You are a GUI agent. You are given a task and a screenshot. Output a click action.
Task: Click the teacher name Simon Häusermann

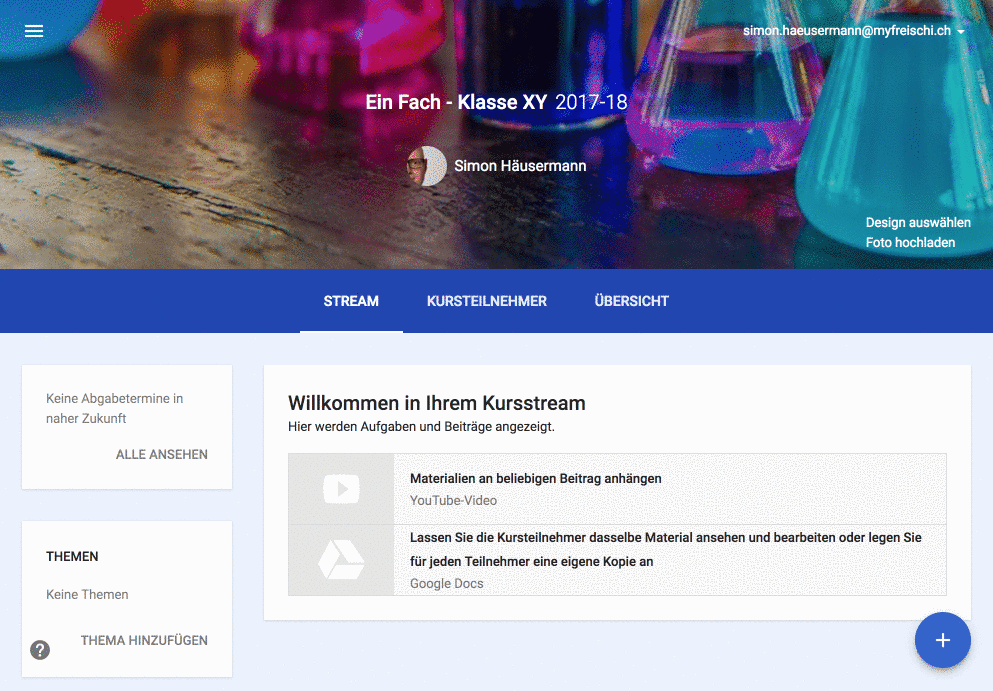(520, 166)
